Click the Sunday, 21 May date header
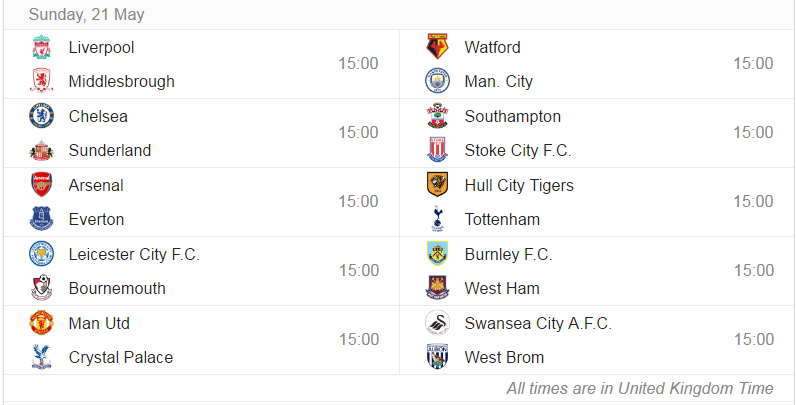The width and height of the screenshot is (796, 405). pyautogui.click(x=86, y=14)
